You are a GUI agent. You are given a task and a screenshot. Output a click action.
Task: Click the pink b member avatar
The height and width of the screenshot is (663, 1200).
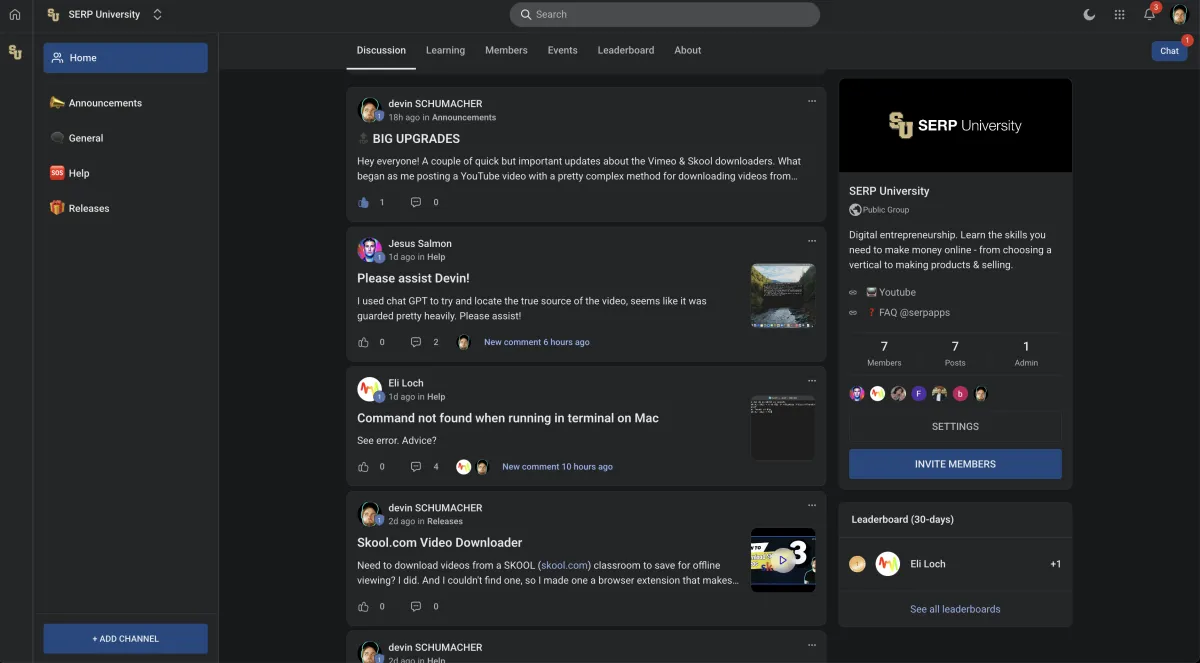click(960, 394)
